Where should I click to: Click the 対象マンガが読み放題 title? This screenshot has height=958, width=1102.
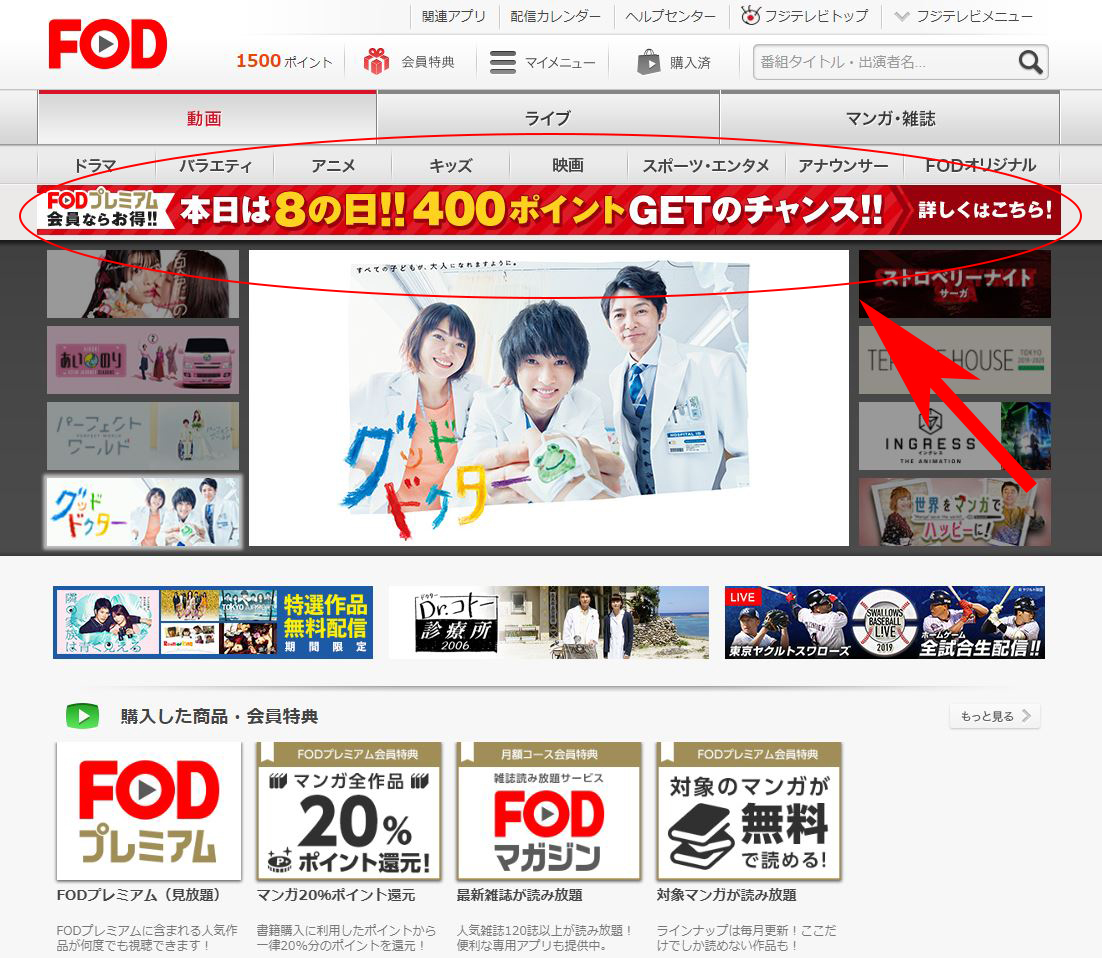click(727, 895)
